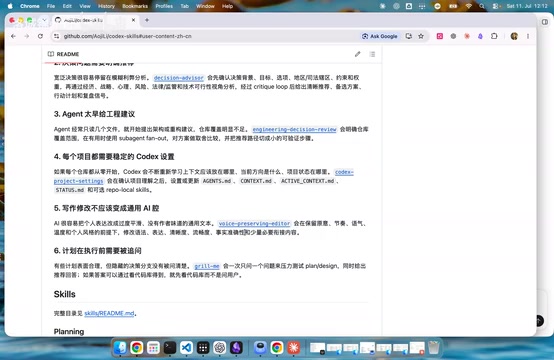Close the GitHub codex-skills tab
This screenshot has height=360, width=554.
tap(133, 20)
